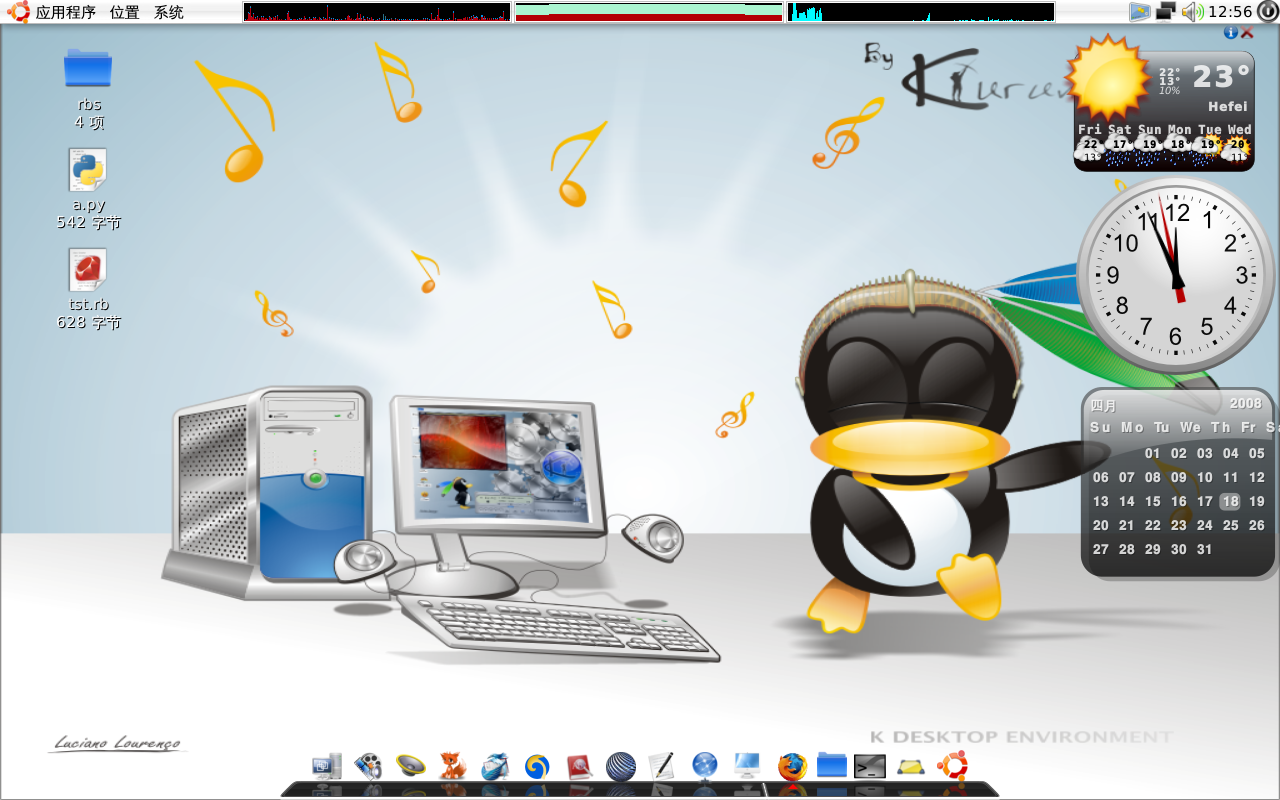Screen dimensions: 1280x800
Task: Select day 15 in calendar widget
Action: click(1152, 501)
